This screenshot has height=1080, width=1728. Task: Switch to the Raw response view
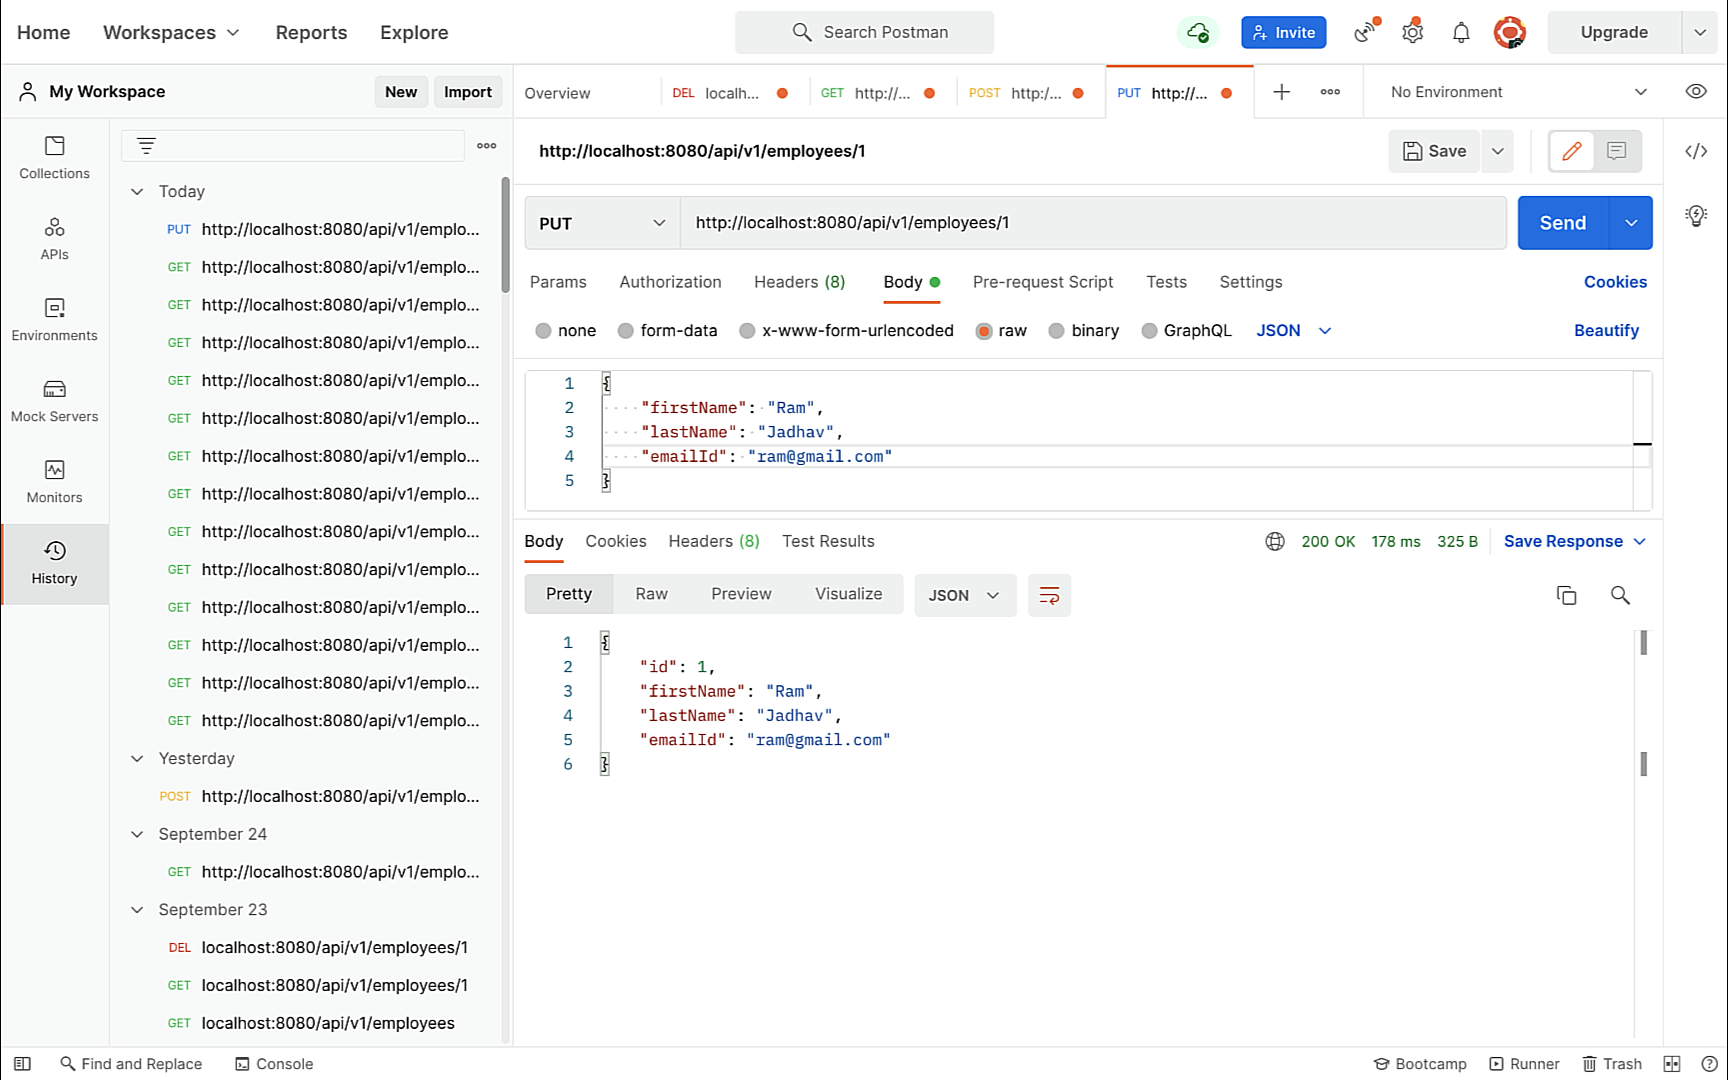pos(651,594)
